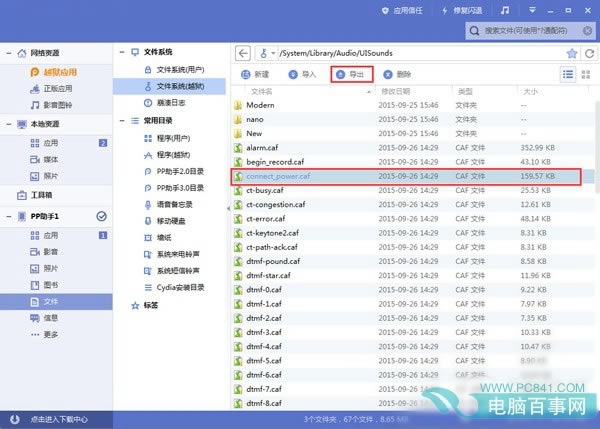600x429 pixels.
Task: Collapse the 常用目录 section
Action: (x=122, y=121)
